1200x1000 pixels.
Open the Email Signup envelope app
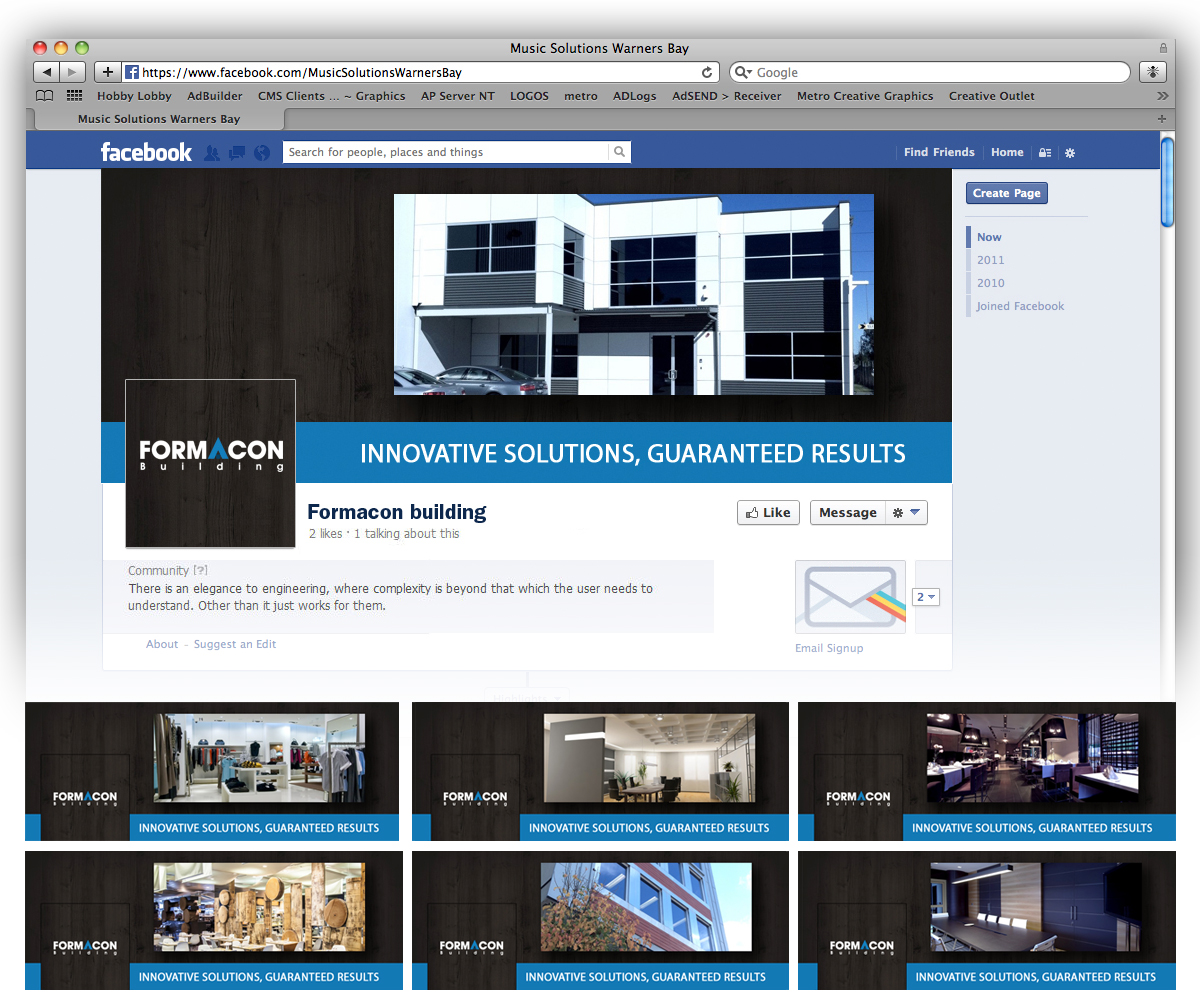click(850, 597)
